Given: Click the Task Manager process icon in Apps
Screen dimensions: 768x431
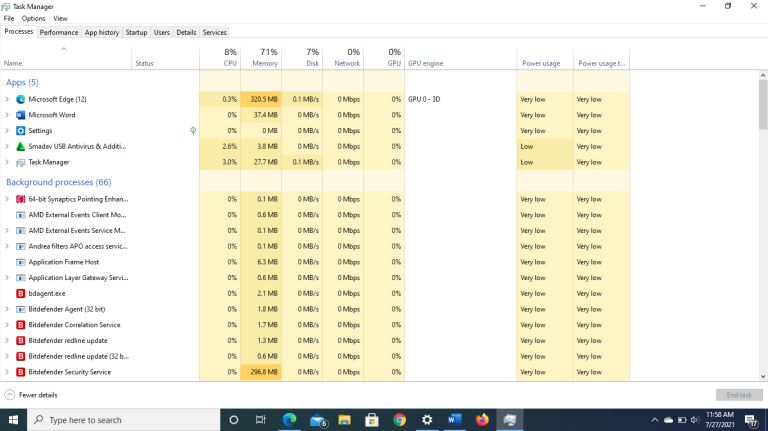Looking at the screenshot, I should pos(21,162).
